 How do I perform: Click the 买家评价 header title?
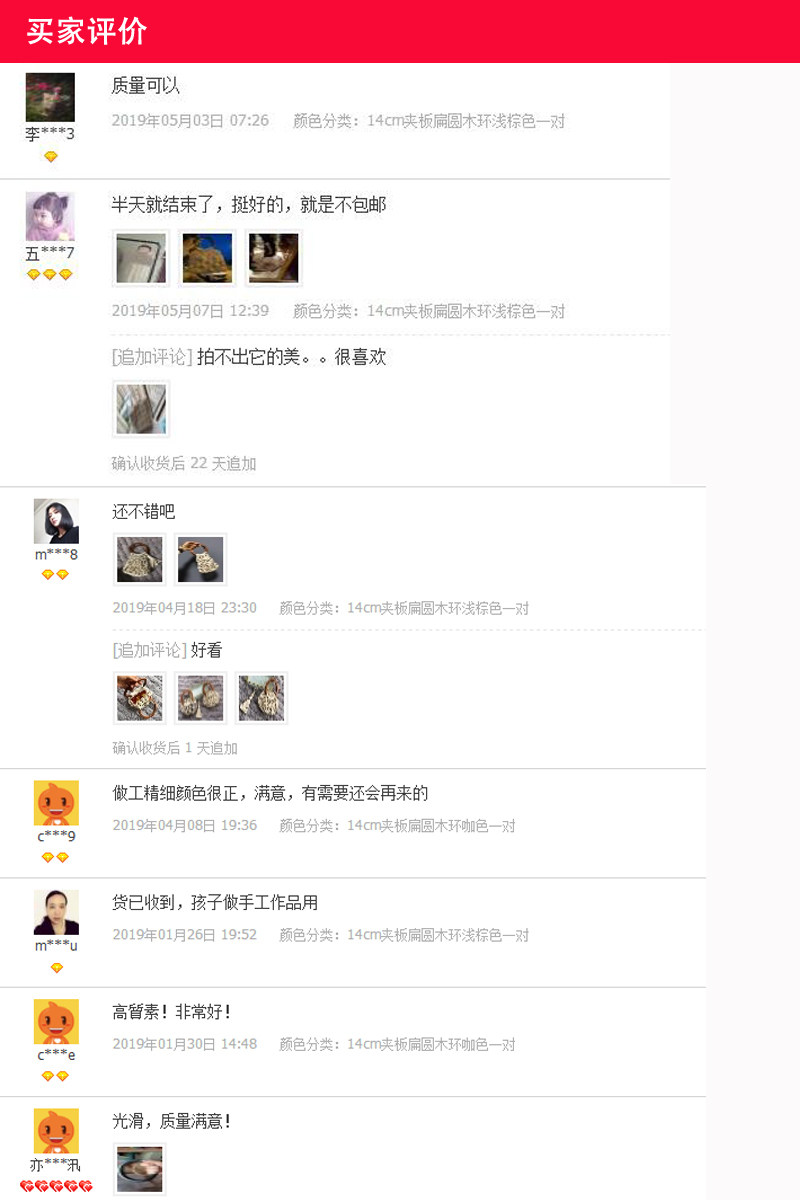pyautogui.click(x=87, y=32)
